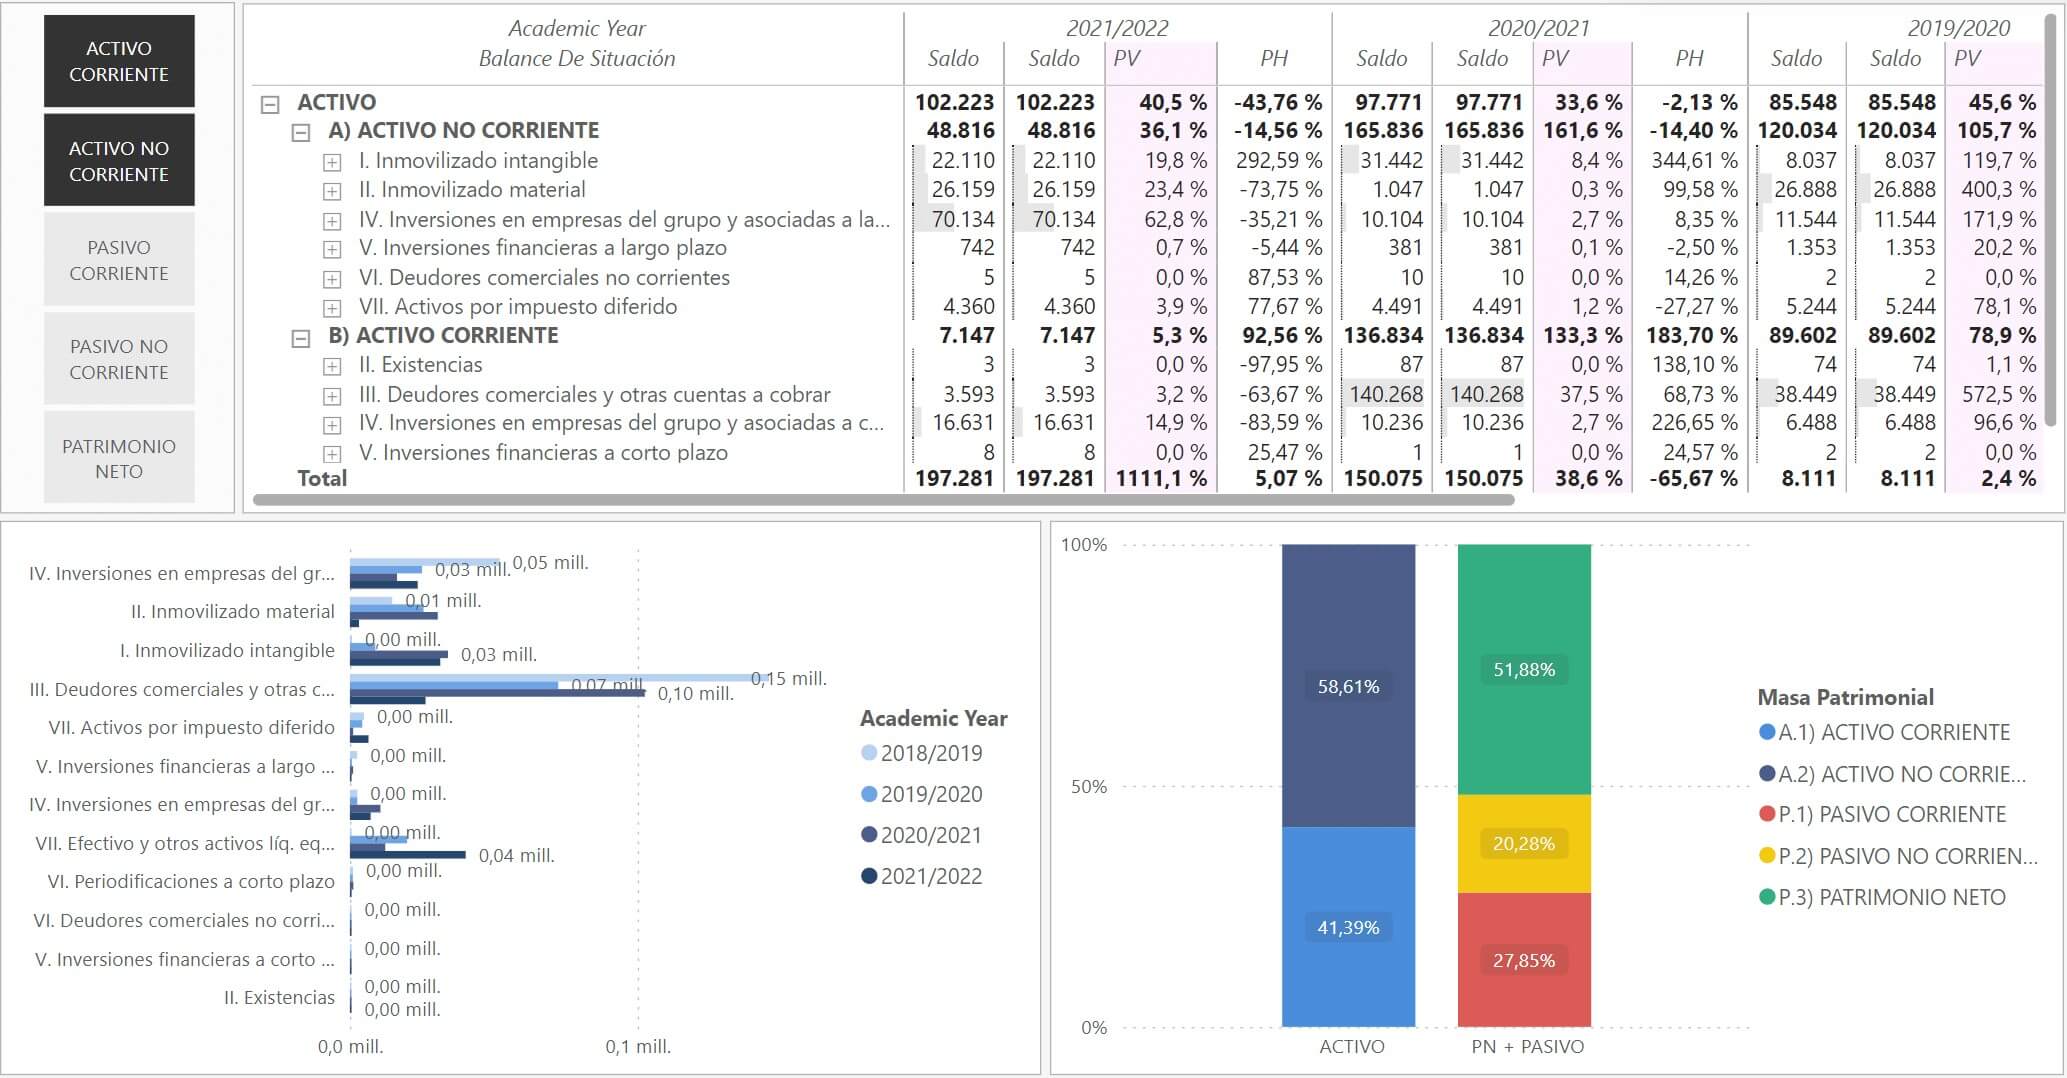Click the A.1) ACTIVO CORRIENTE legend dot
Viewport: 2067px width, 1078px height.
pos(1767,732)
